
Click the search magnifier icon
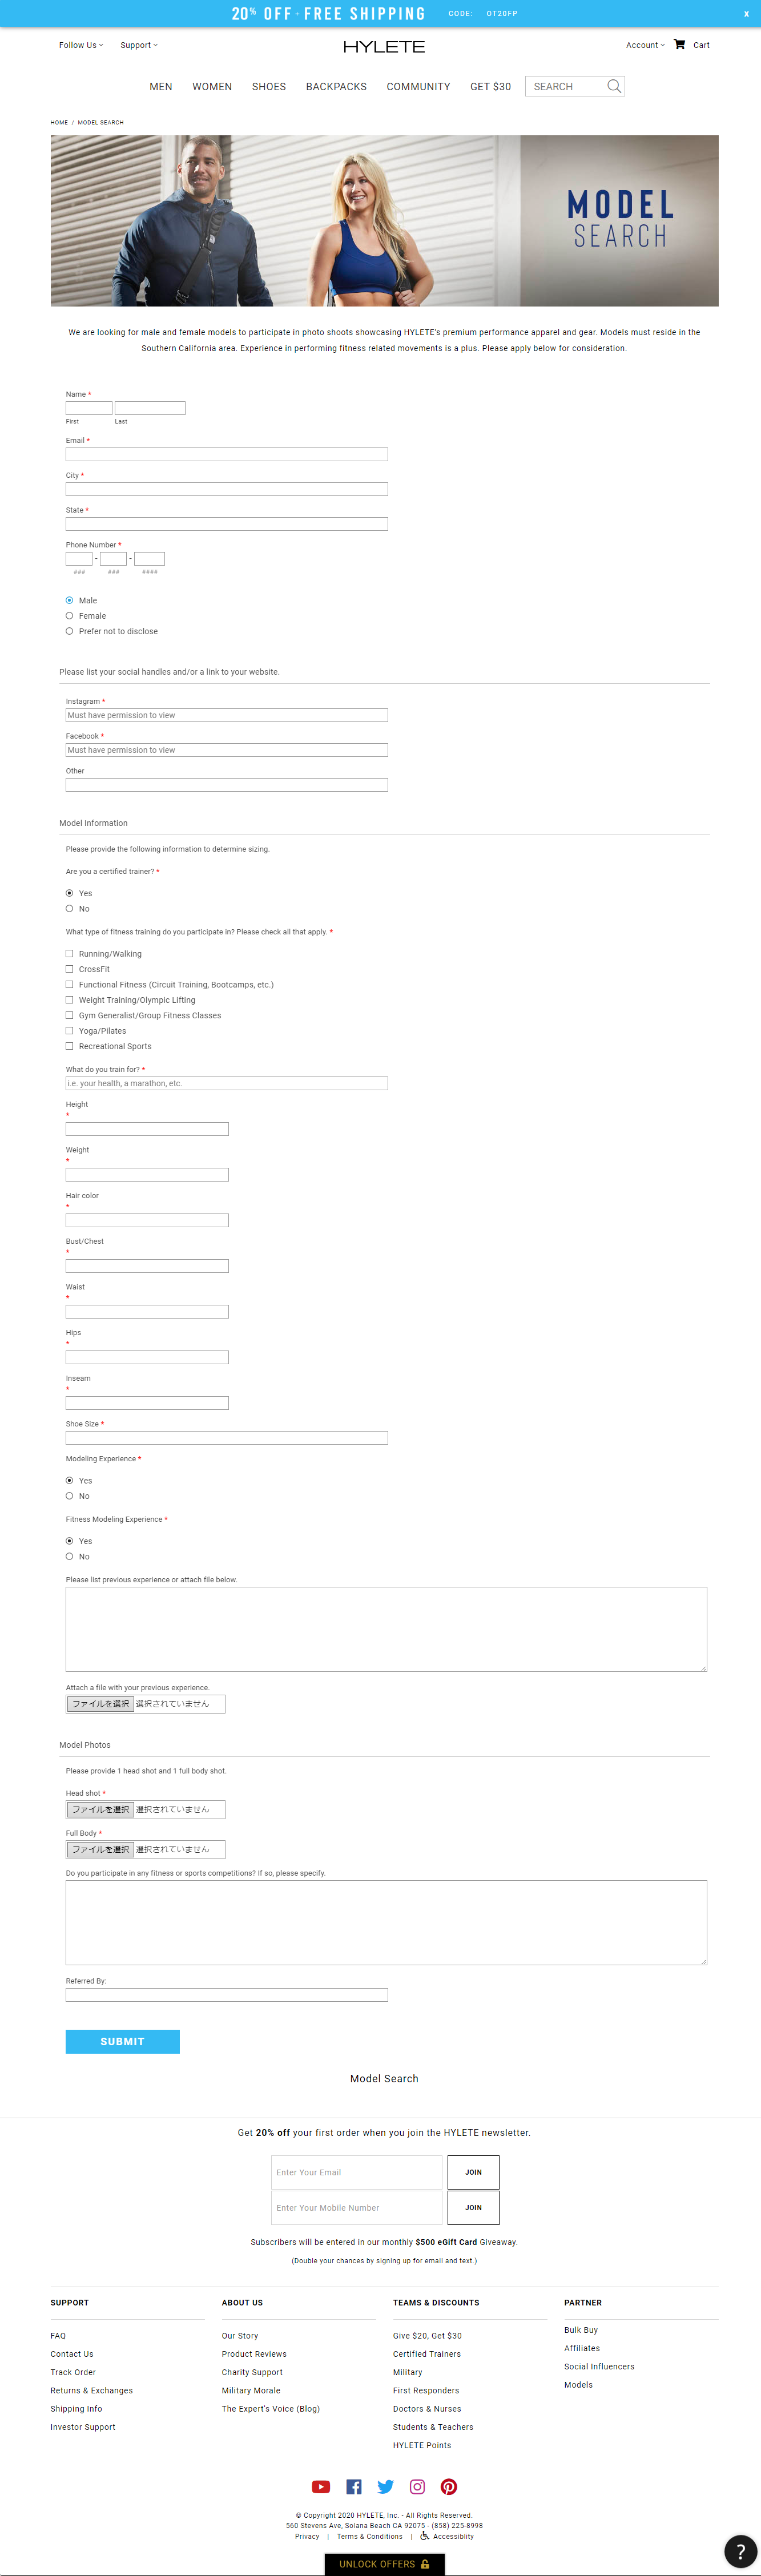(x=614, y=87)
